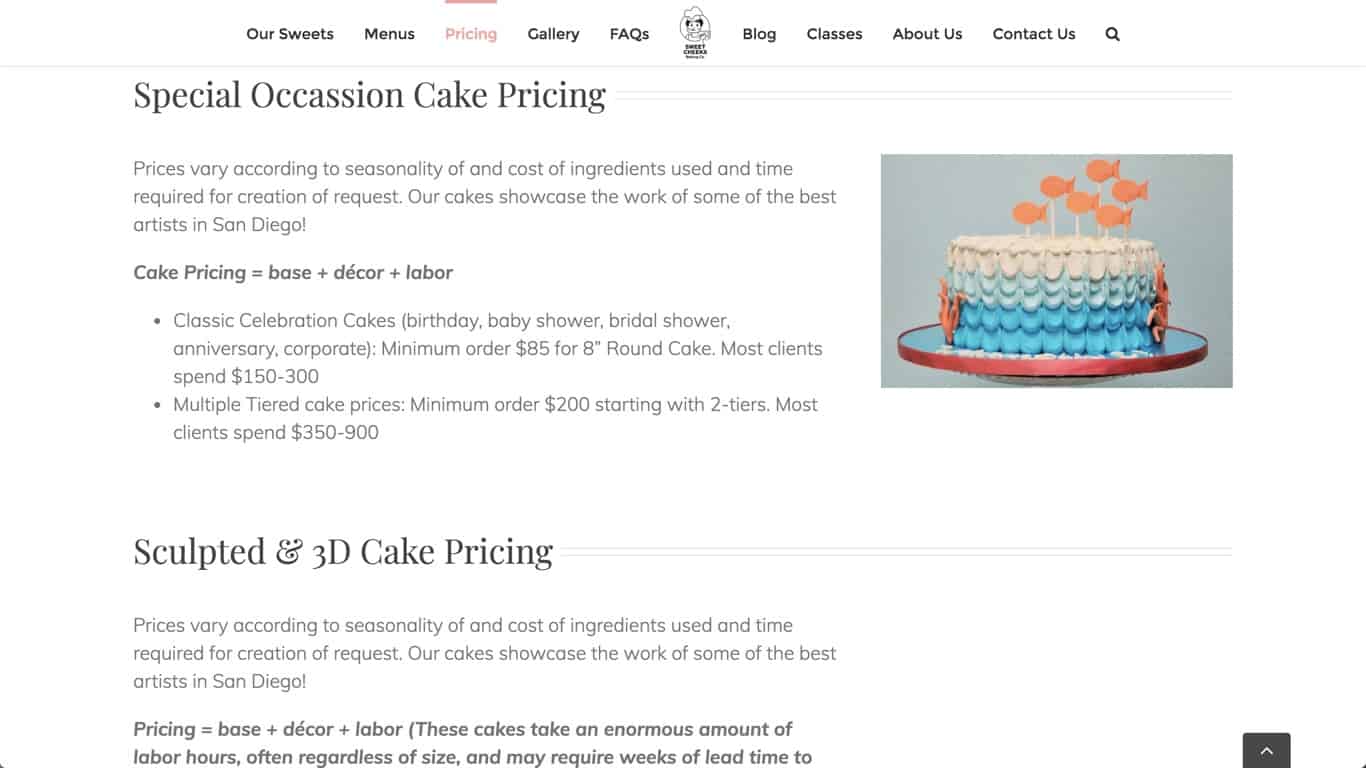Click the Multiple Tiered cake prices bullet

coord(495,418)
